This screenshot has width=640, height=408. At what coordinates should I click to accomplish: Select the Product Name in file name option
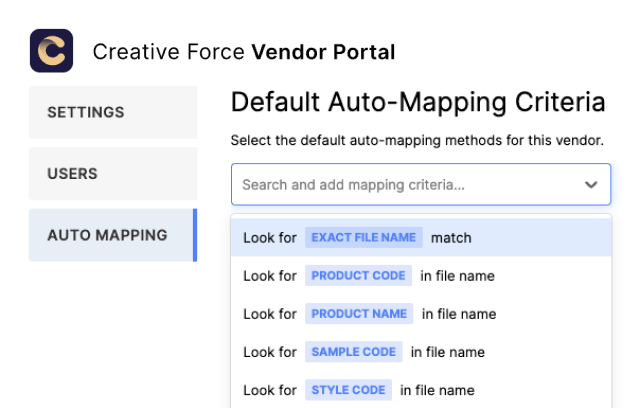coord(421,314)
